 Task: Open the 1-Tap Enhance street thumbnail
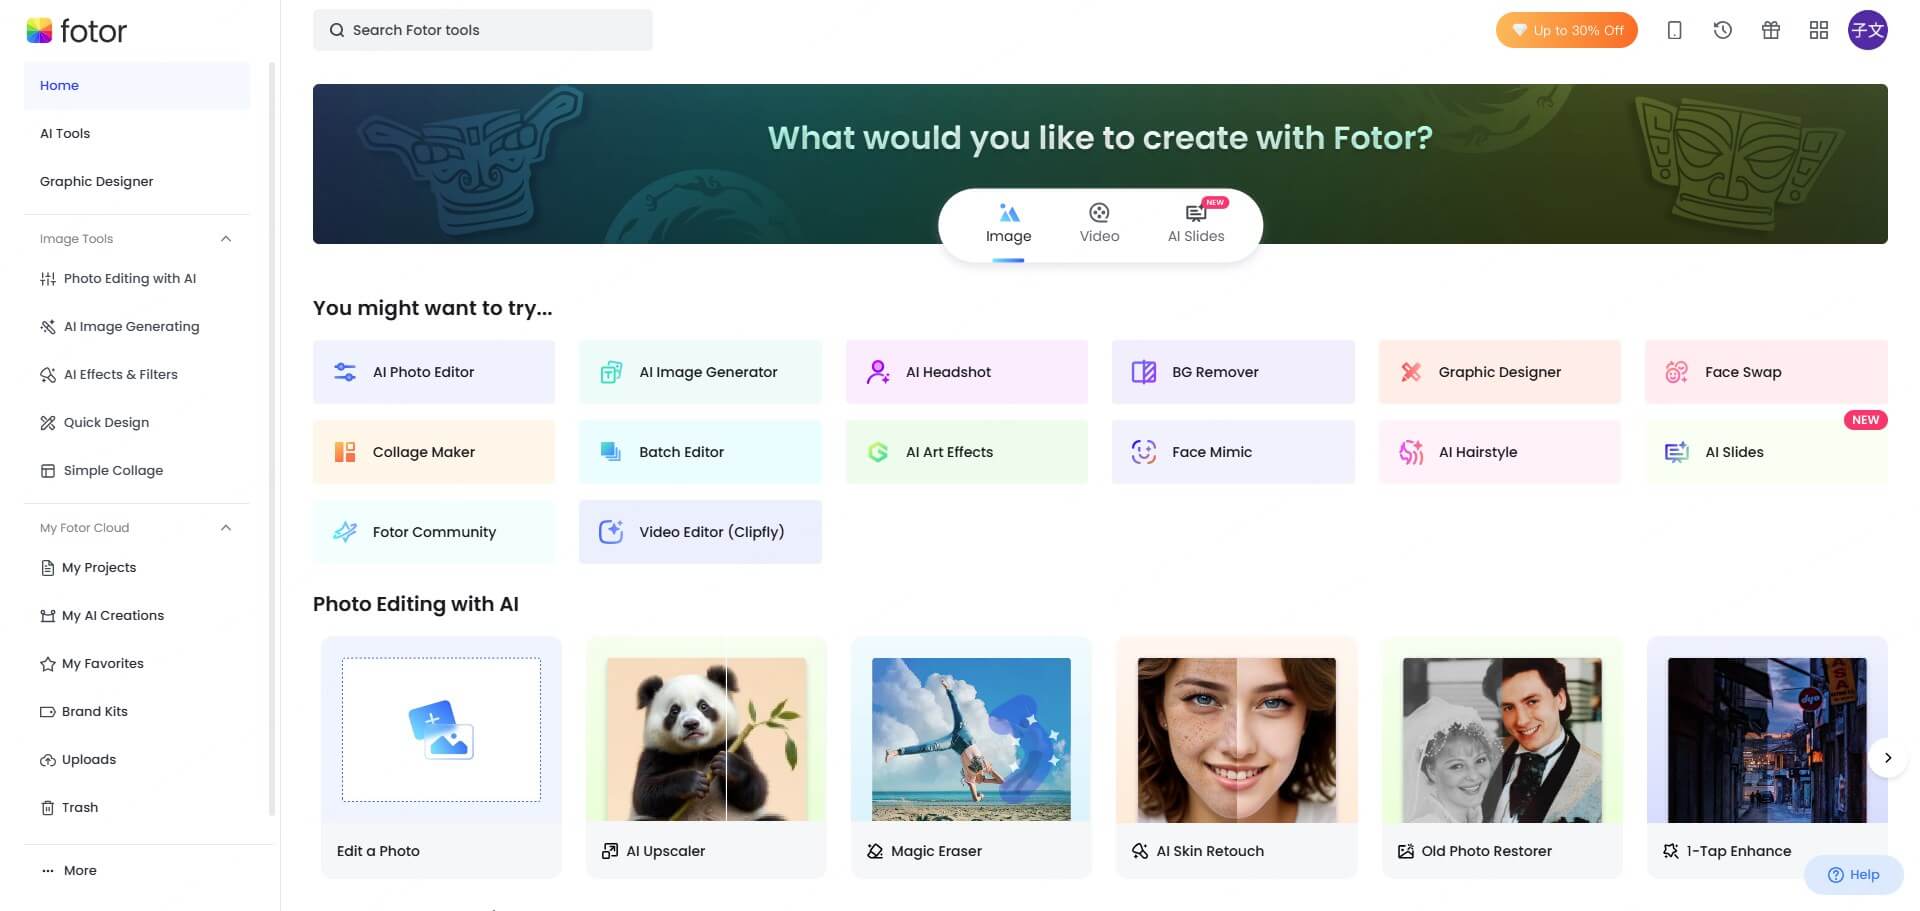(x=1767, y=739)
